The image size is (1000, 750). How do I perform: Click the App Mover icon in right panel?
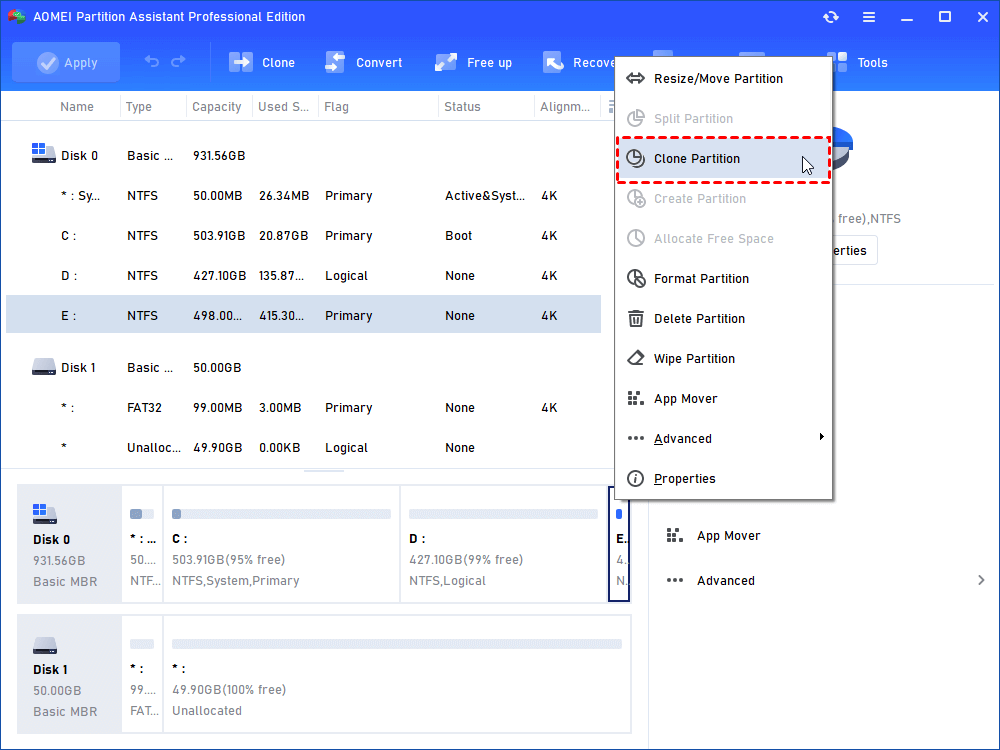pyautogui.click(x=674, y=535)
